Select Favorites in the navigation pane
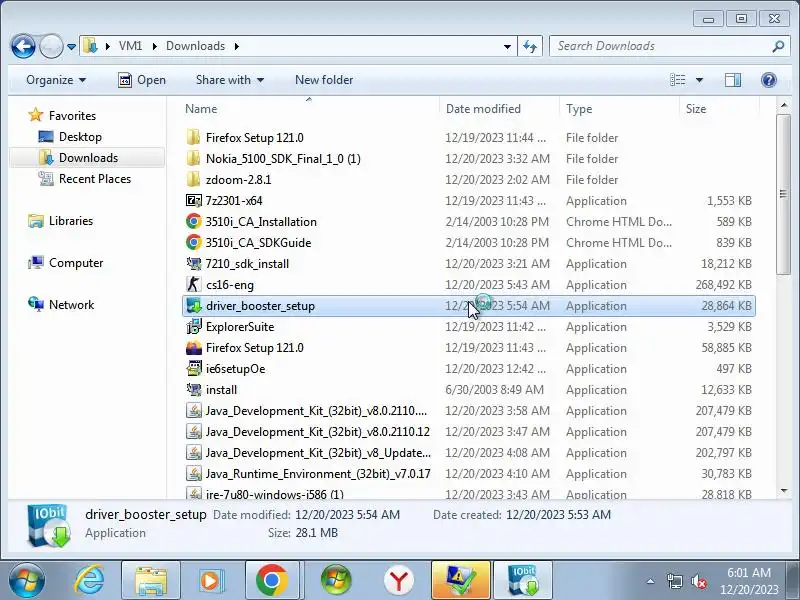The width and height of the screenshot is (800, 600). pos(72,115)
